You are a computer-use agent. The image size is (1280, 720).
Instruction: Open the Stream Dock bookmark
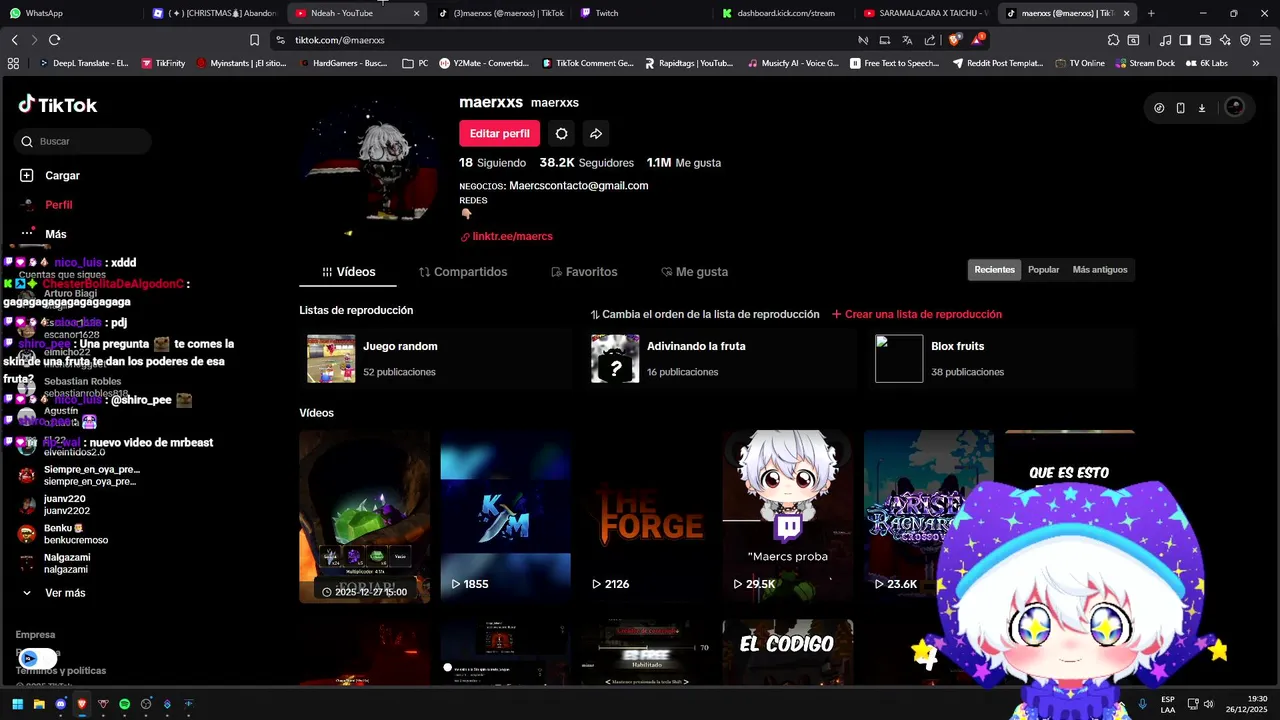pos(1144,63)
